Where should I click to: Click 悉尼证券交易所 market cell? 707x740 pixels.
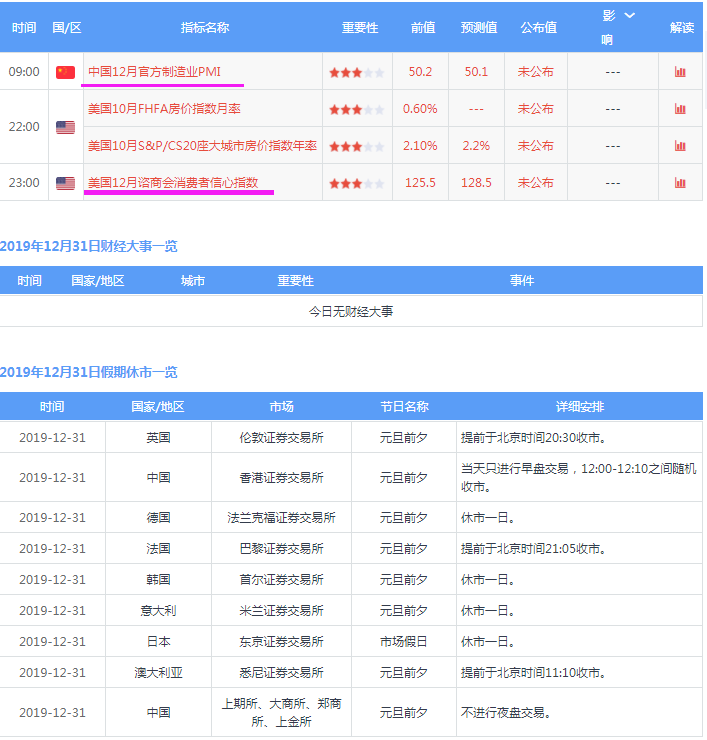(x=281, y=673)
